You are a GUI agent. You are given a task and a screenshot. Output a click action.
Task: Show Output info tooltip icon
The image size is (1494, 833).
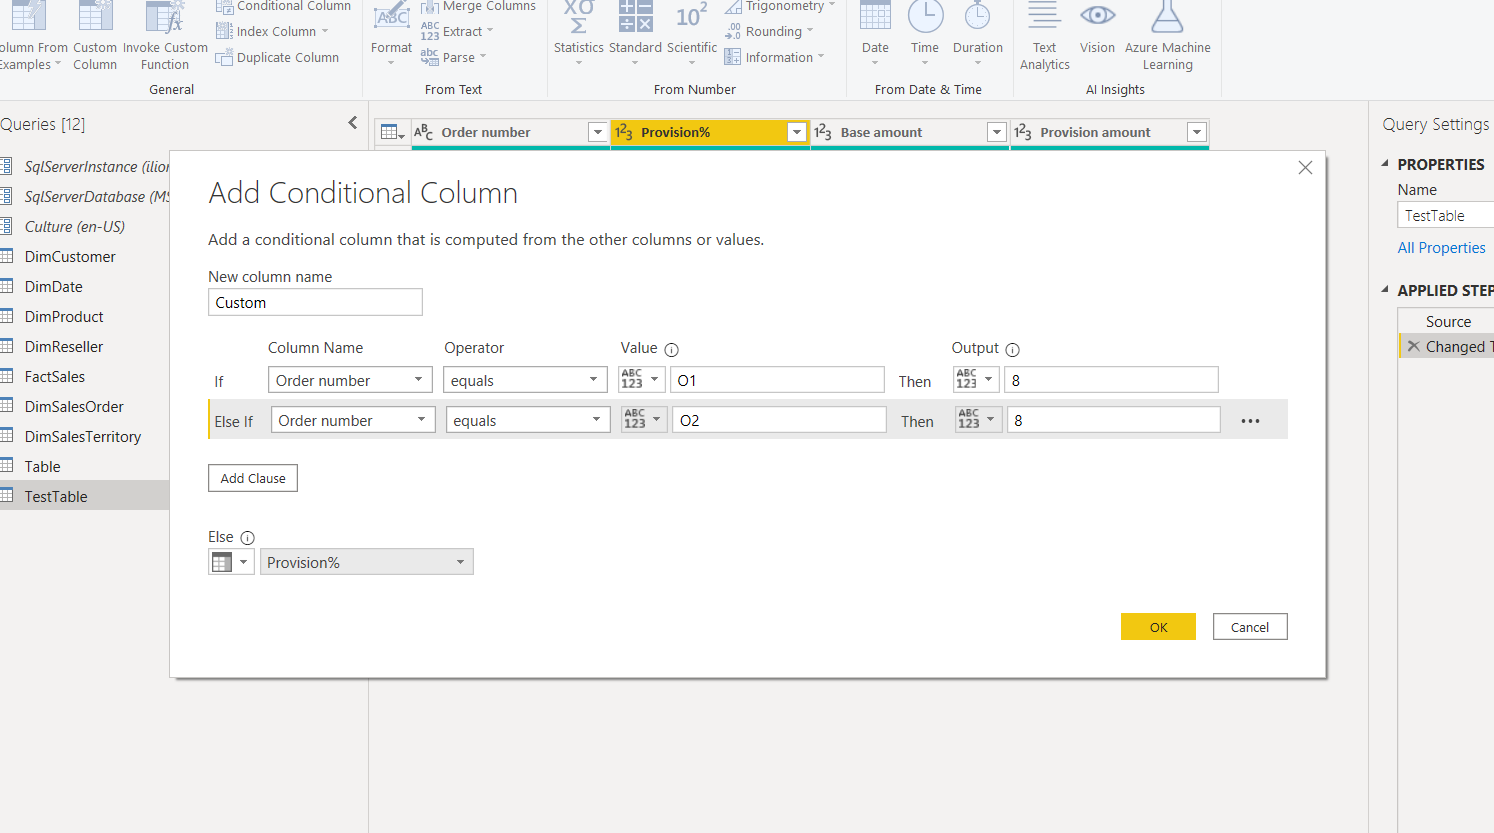click(1012, 349)
